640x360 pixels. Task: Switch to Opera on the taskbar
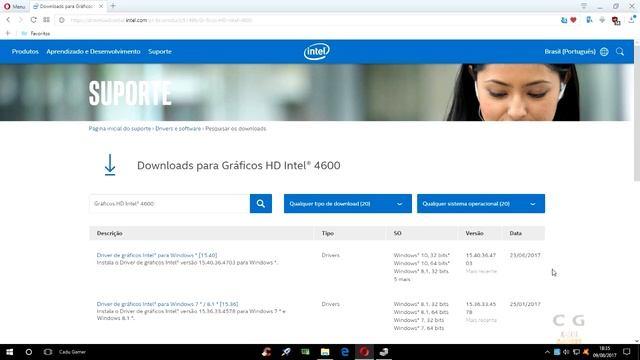point(364,352)
